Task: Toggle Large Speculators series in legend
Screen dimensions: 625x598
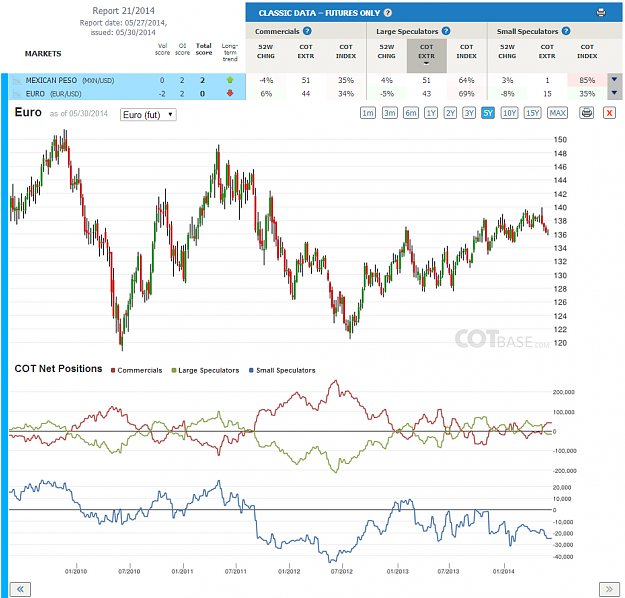Action: [x=205, y=370]
